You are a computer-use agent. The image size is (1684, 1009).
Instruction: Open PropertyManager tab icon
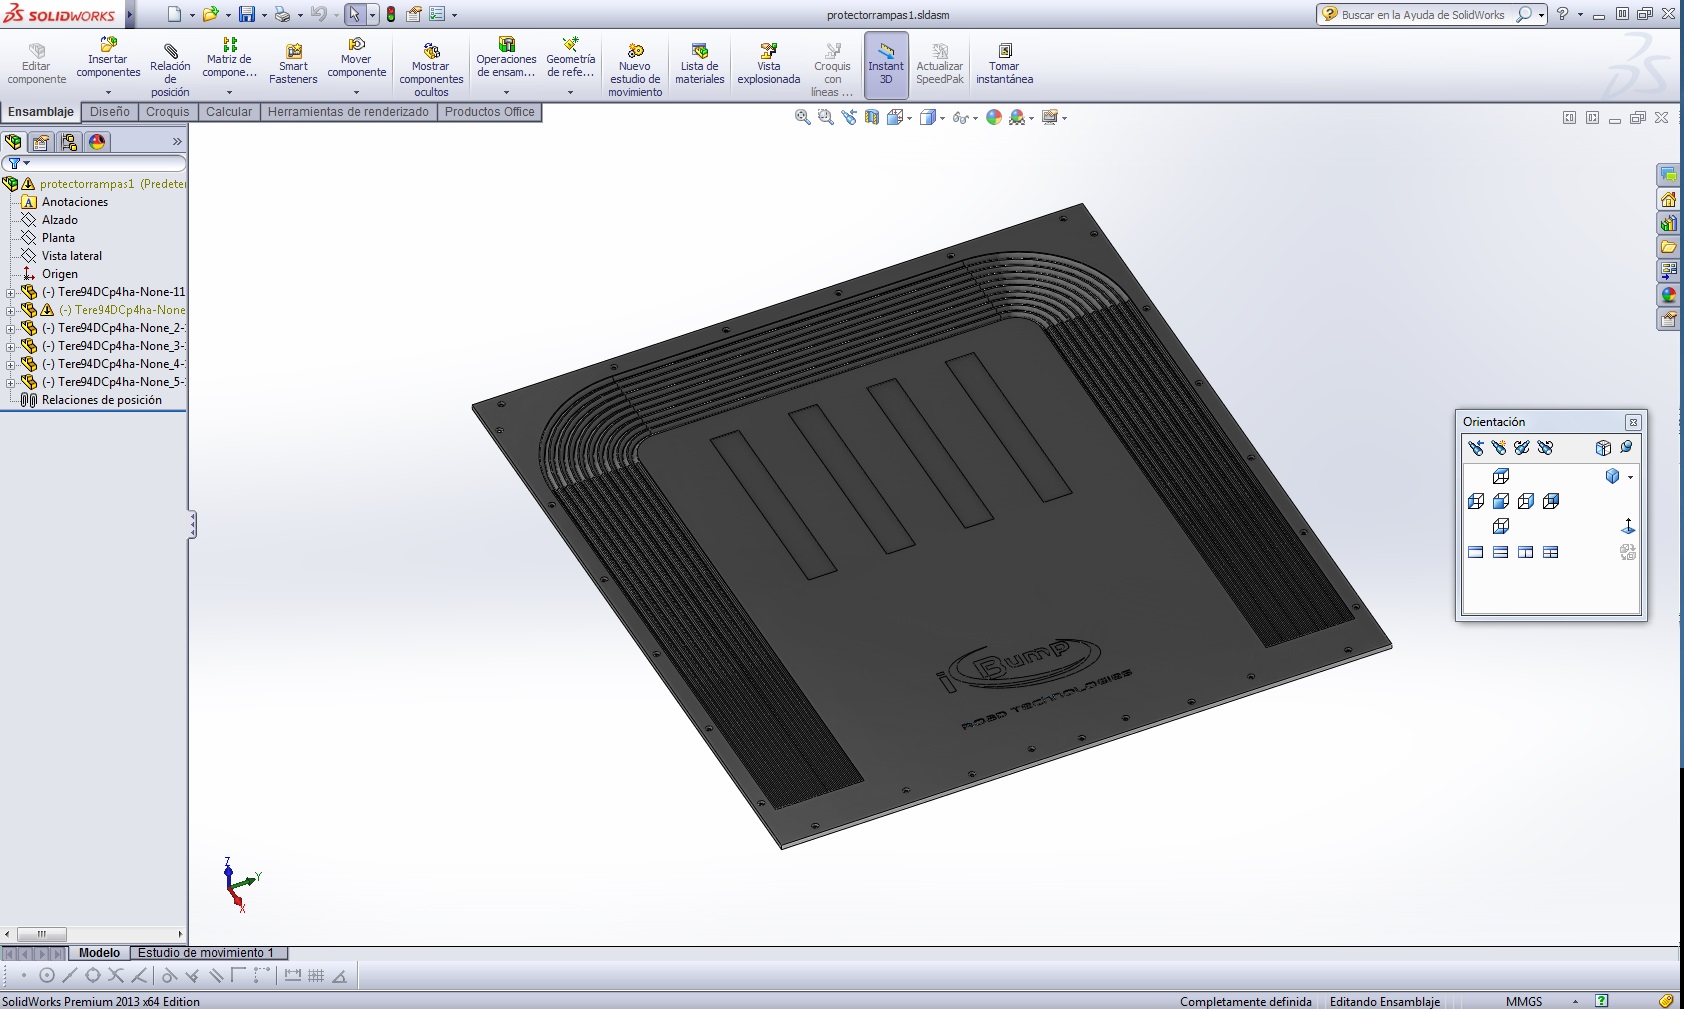(41, 142)
